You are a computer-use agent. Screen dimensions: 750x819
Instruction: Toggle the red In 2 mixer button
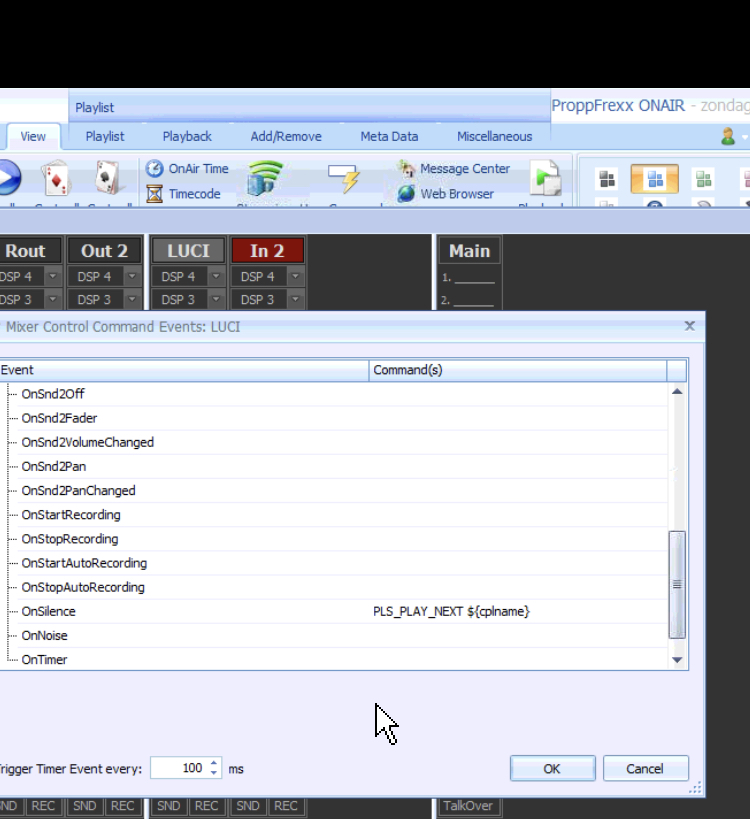[x=267, y=251]
